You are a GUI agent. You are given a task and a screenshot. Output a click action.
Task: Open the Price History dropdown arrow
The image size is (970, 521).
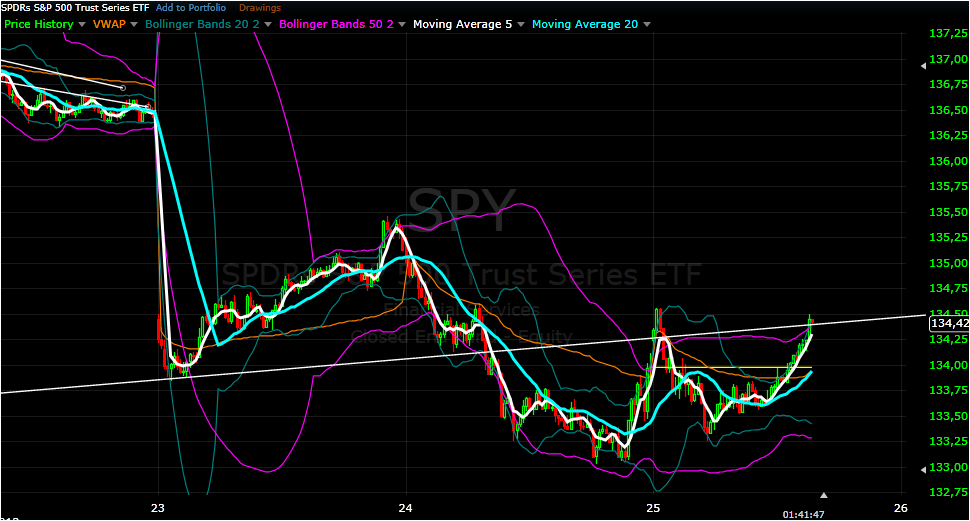pyautogui.click(x=82, y=25)
